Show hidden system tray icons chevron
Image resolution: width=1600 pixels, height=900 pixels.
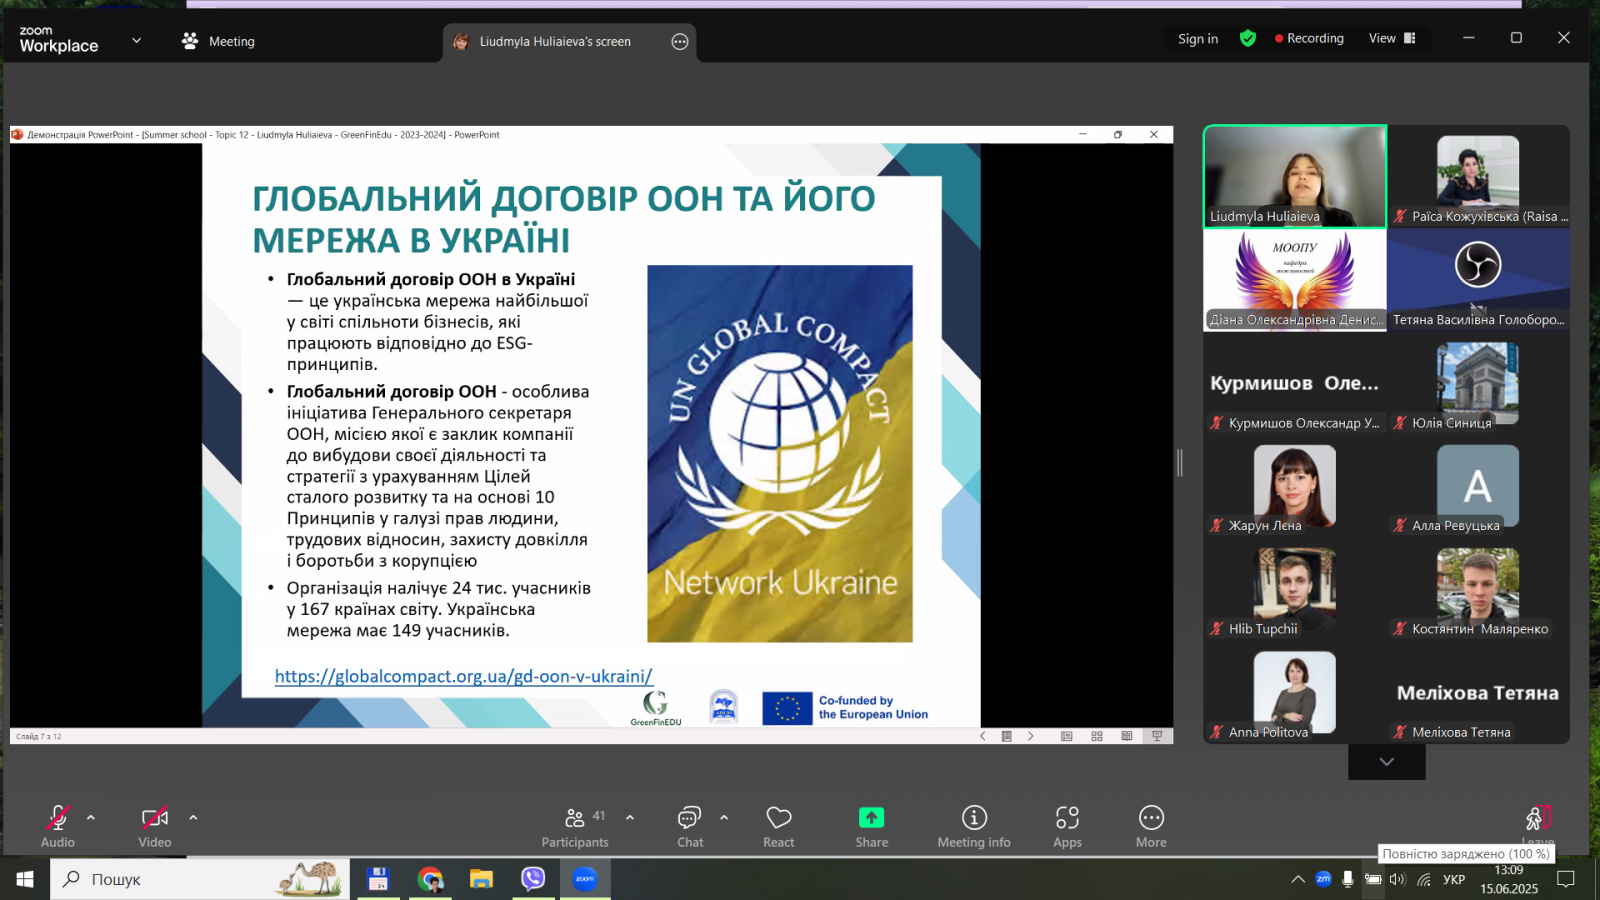click(x=1298, y=880)
